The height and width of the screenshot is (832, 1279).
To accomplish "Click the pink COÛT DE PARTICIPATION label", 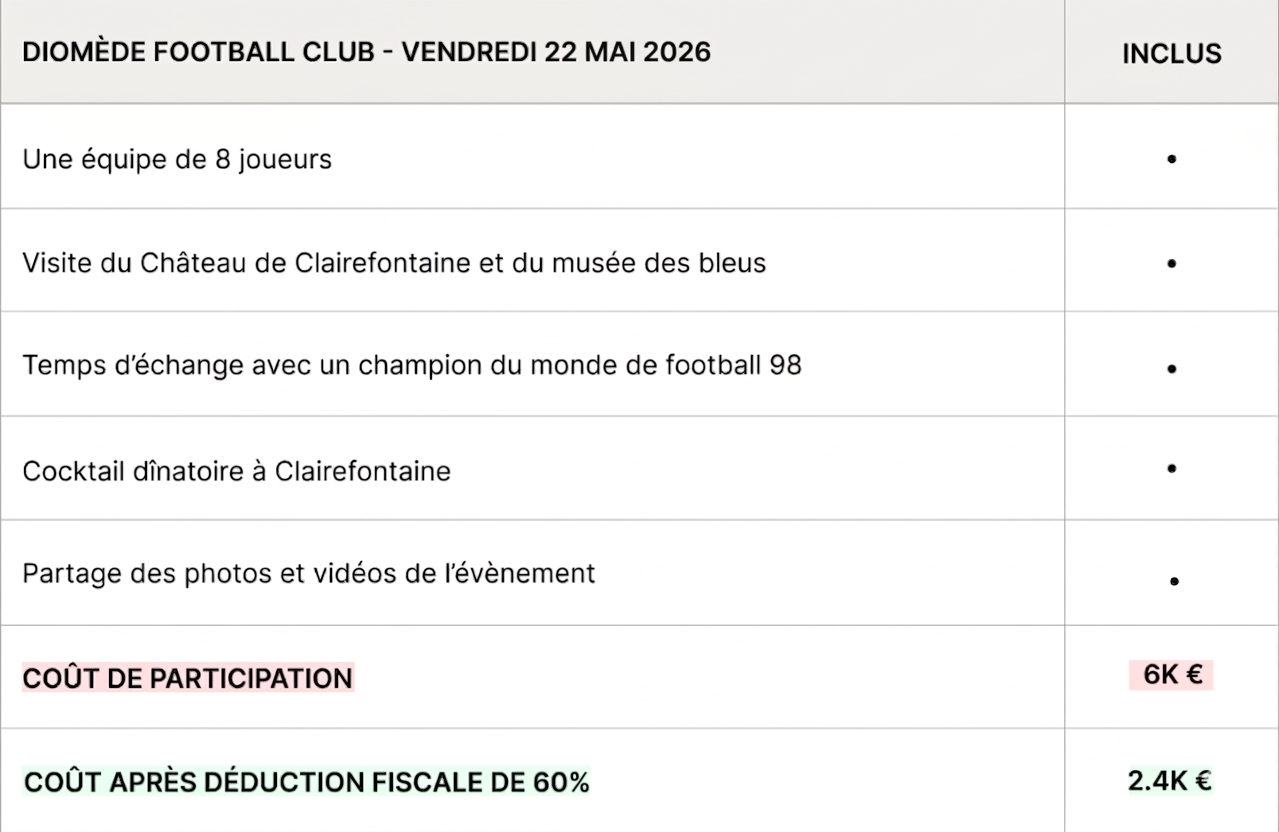I will 187,678.
